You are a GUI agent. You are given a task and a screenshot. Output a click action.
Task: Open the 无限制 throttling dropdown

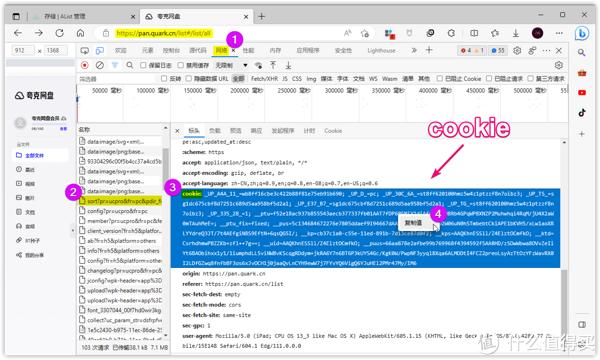point(231,65)
